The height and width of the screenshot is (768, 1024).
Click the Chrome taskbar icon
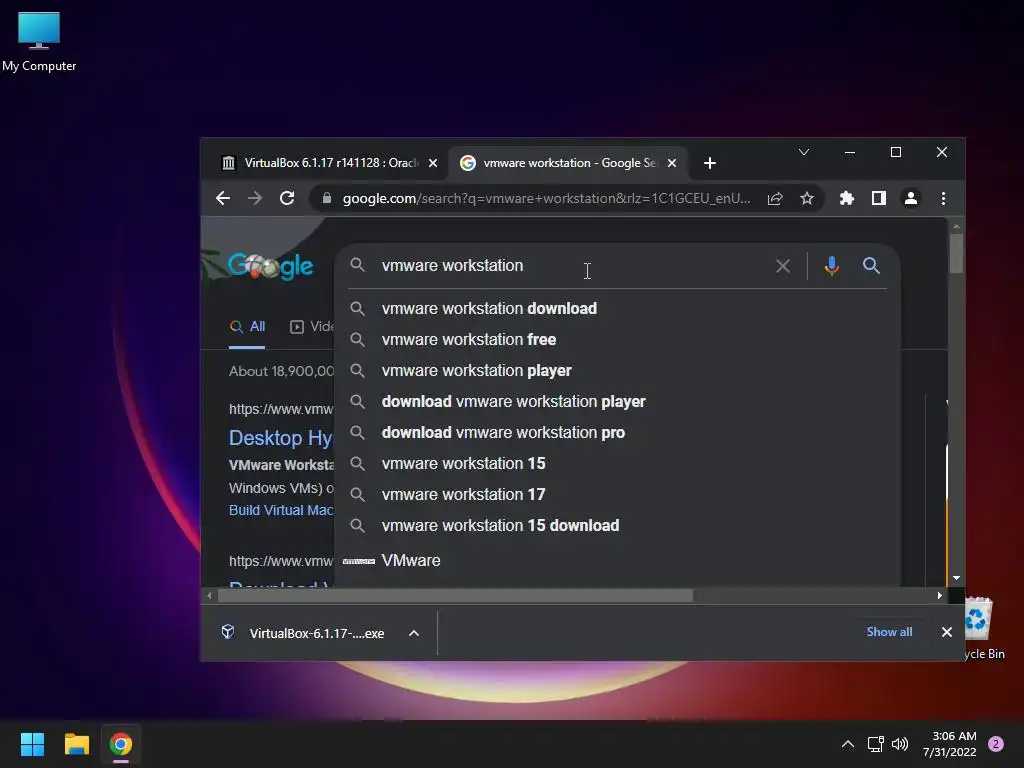coord(121,744)
